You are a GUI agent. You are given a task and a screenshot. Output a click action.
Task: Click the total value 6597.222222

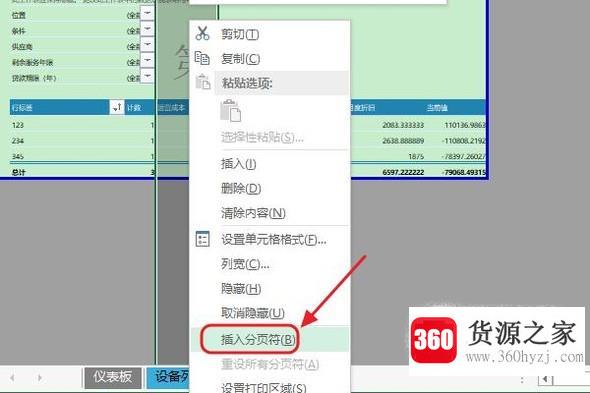pos(403,172)
